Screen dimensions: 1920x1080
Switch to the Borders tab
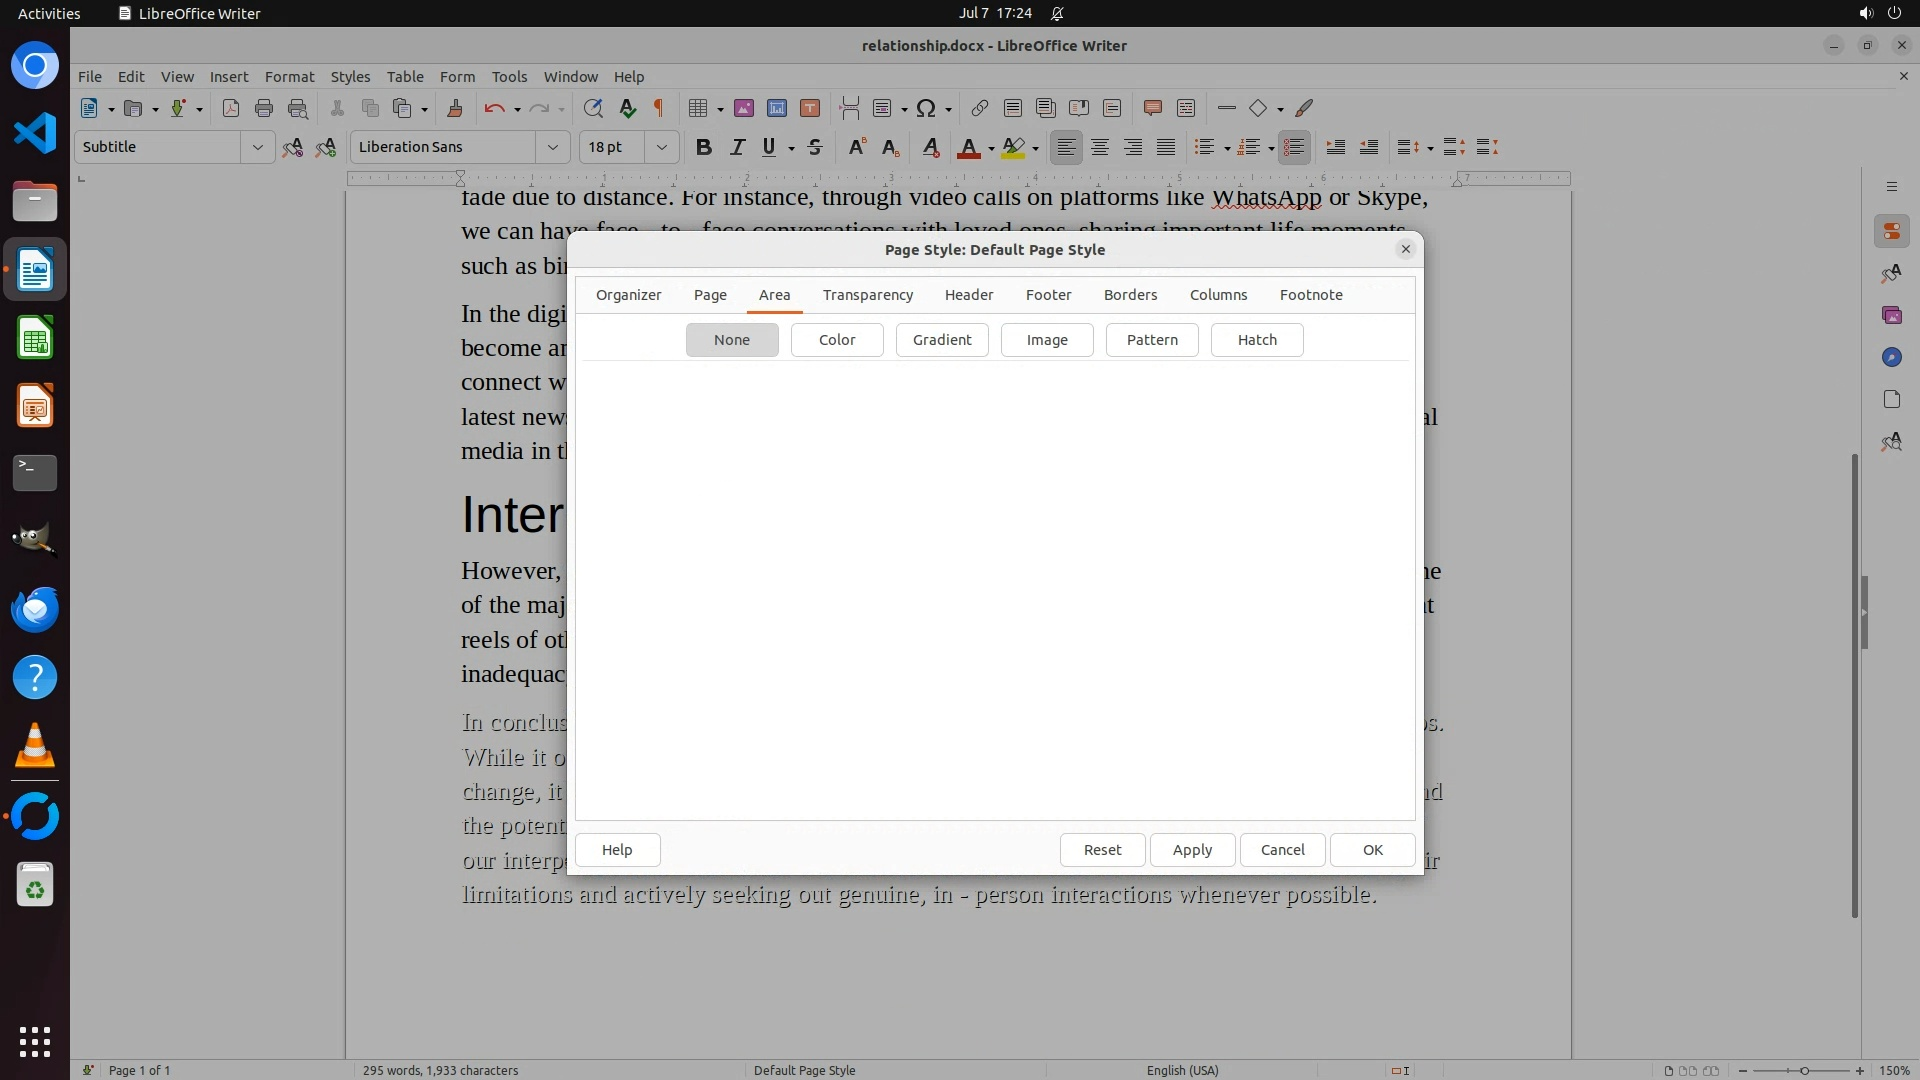[1130, 295]
